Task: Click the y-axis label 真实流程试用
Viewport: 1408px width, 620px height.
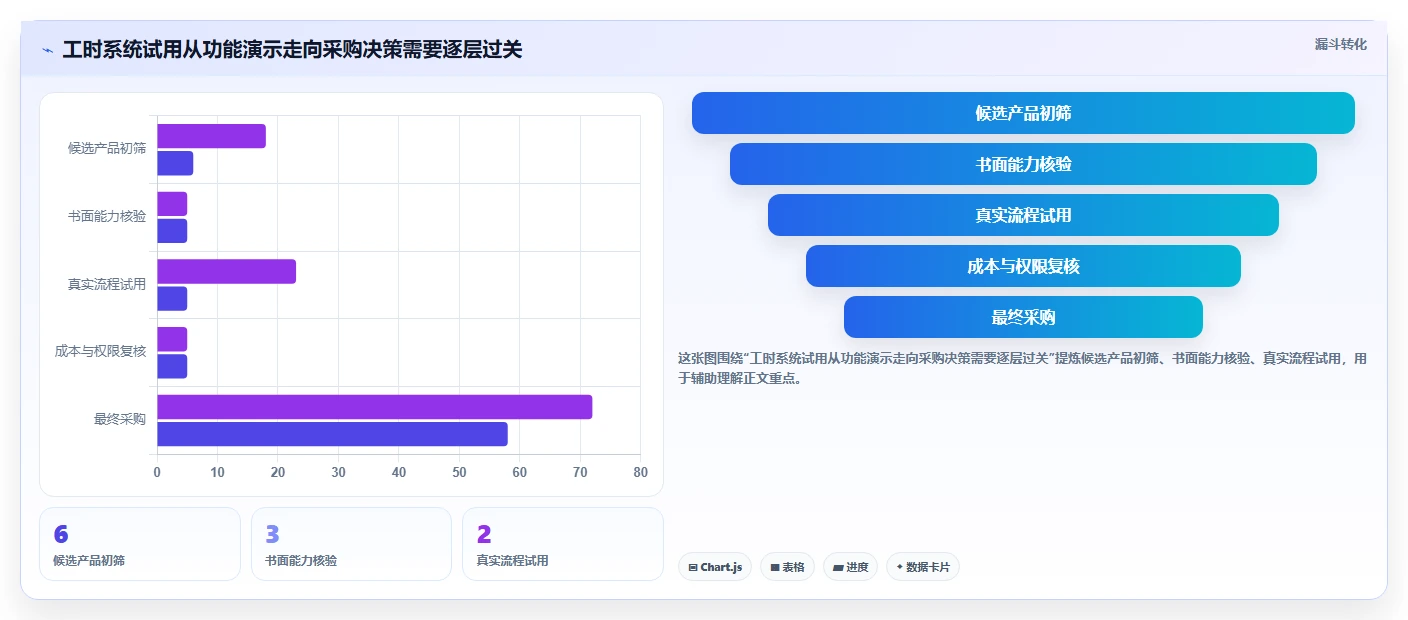Action: [107, 284]
